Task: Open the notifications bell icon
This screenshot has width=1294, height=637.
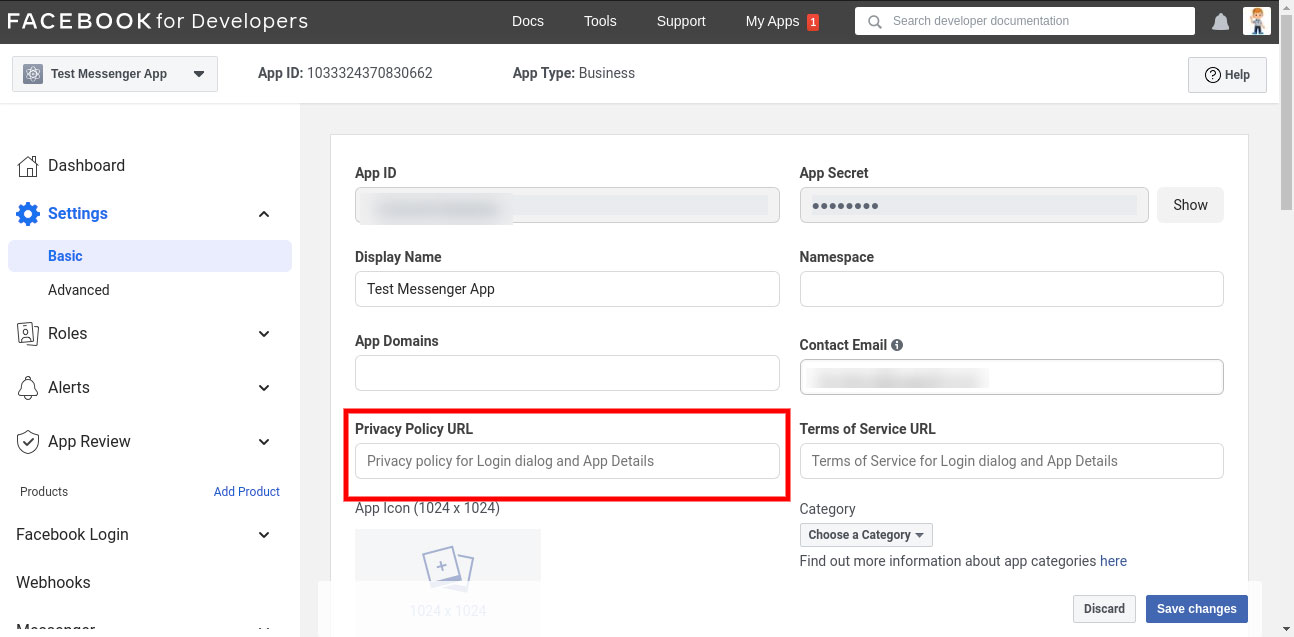Action: [1220, 22]
